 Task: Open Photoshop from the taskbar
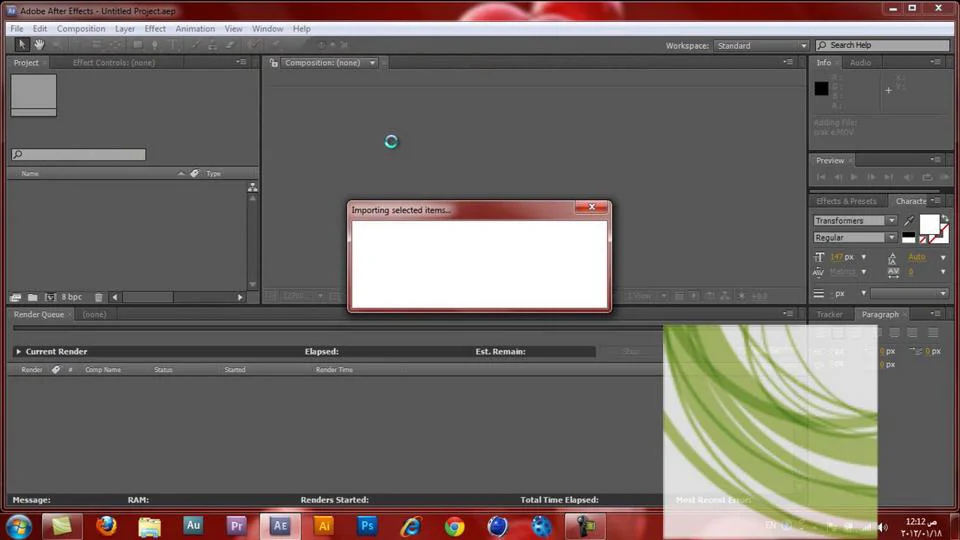tap(367, 525)
